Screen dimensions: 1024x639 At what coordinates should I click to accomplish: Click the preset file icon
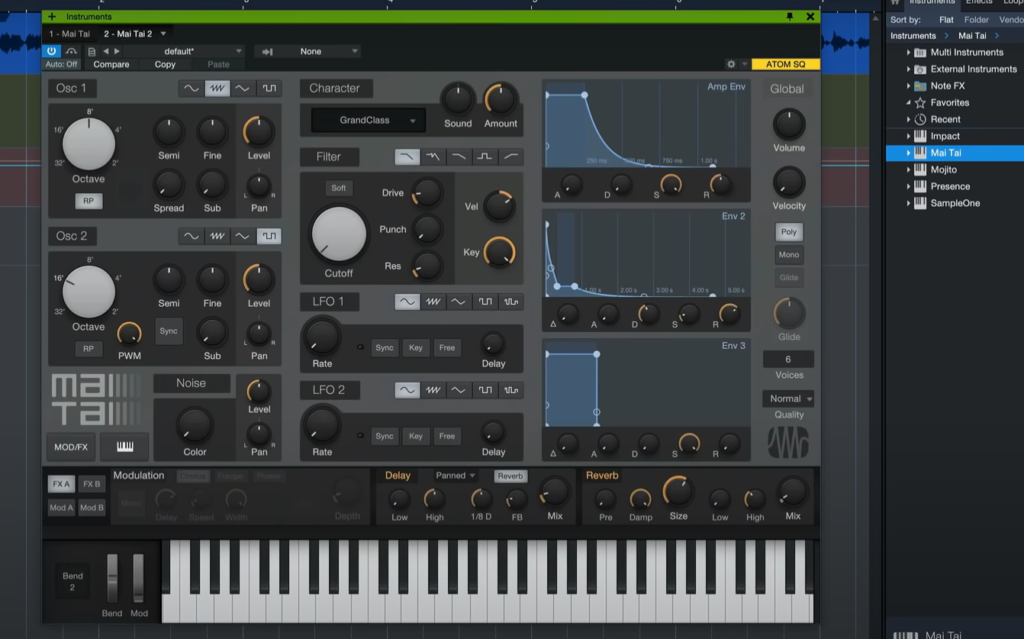91,51
